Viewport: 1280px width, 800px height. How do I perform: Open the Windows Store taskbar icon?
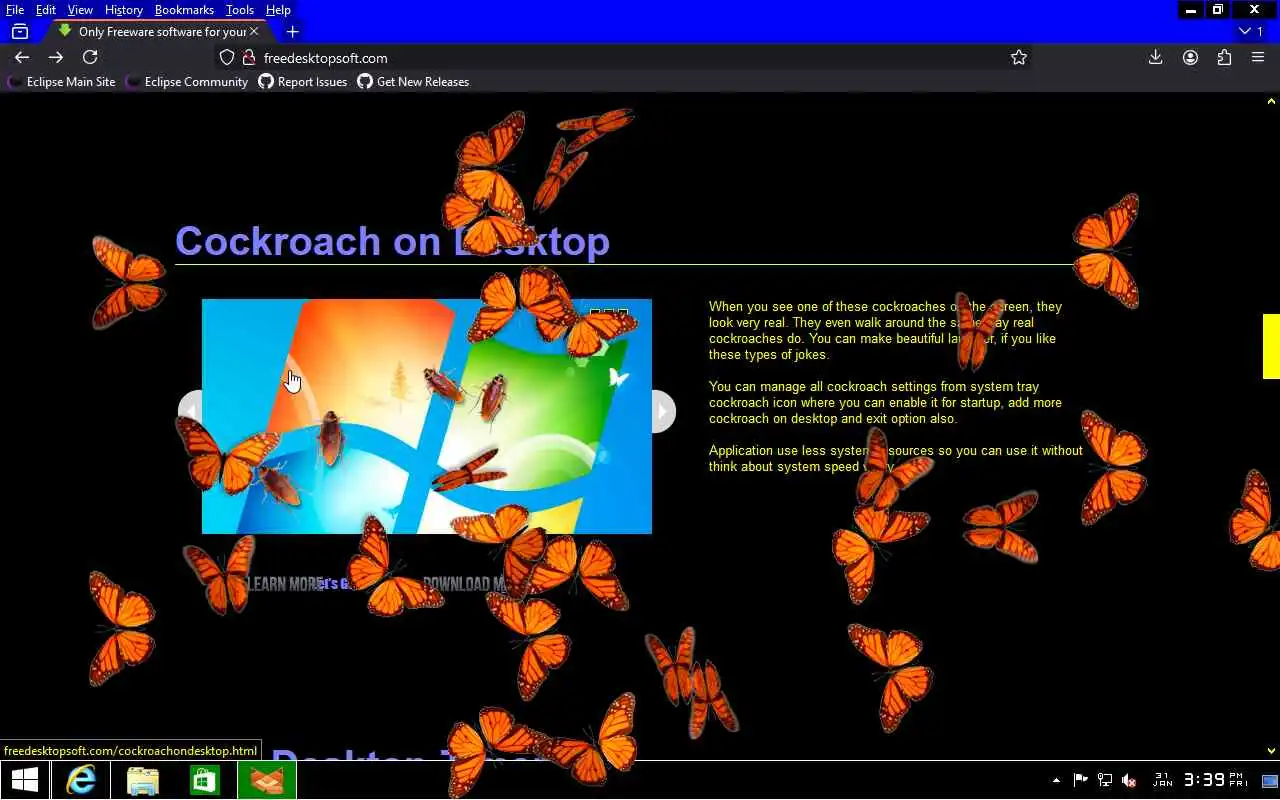205,780
